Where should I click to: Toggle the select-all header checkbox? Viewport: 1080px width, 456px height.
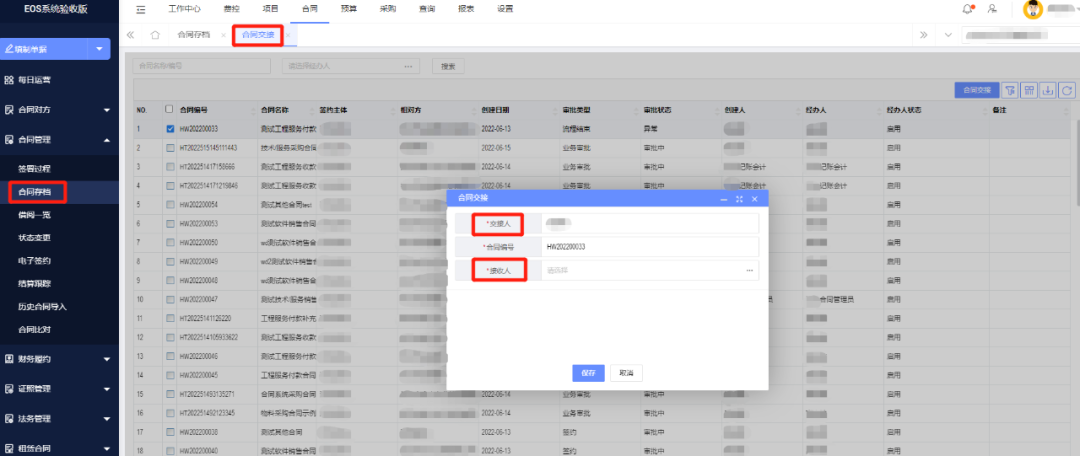[169, 109]
